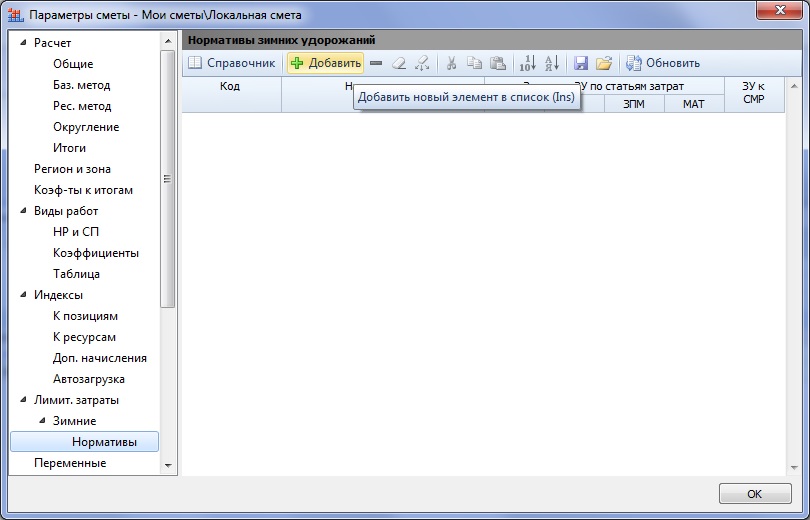Viewport: 810px width, 520px height.
Task: Click the floppy disk save icon
Action: point(581,63)
